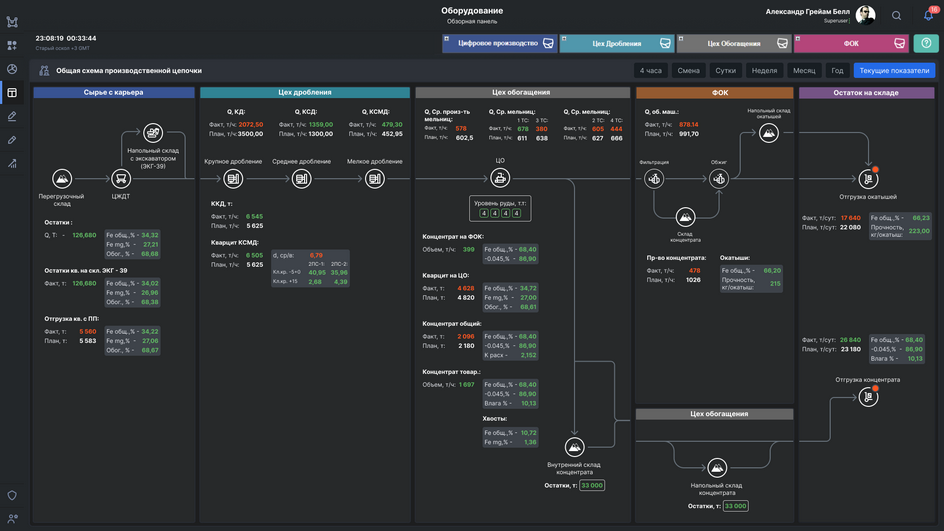Viewport: 944px width, 531px height.
Task: Click the Отгрузка окатышей shipment icon
Action: 868,179
